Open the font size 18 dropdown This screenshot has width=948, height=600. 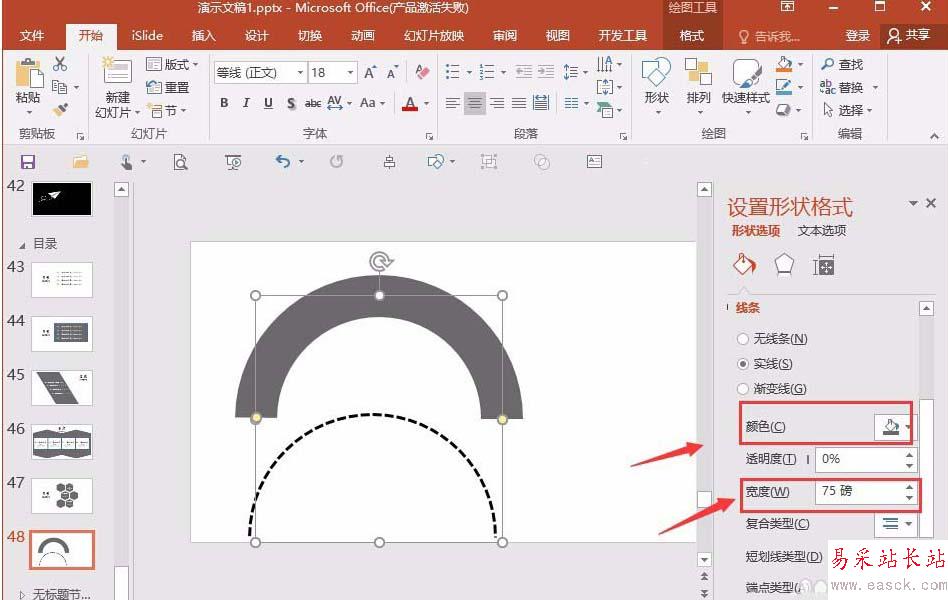coord(350,73)
